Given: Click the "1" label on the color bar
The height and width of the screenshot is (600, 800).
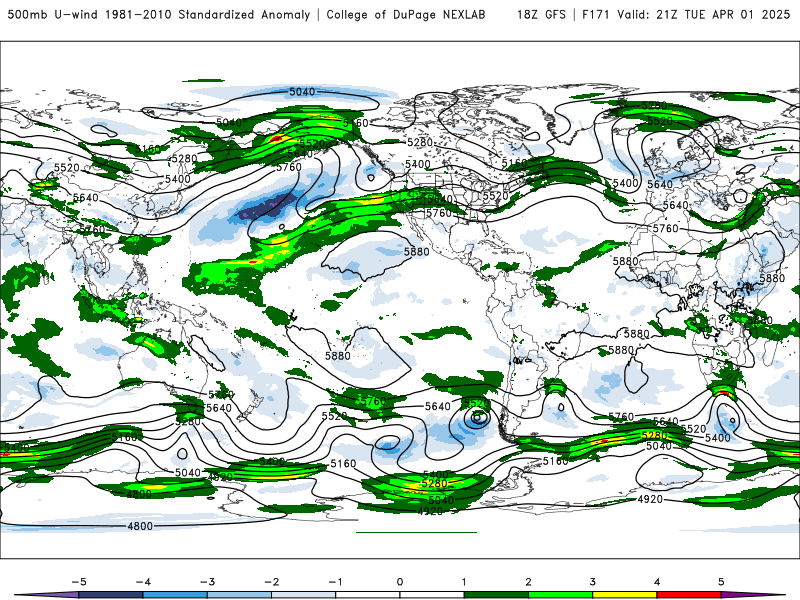Looking at the screenshot, I should pyautogui.click(x=464, y=582).
